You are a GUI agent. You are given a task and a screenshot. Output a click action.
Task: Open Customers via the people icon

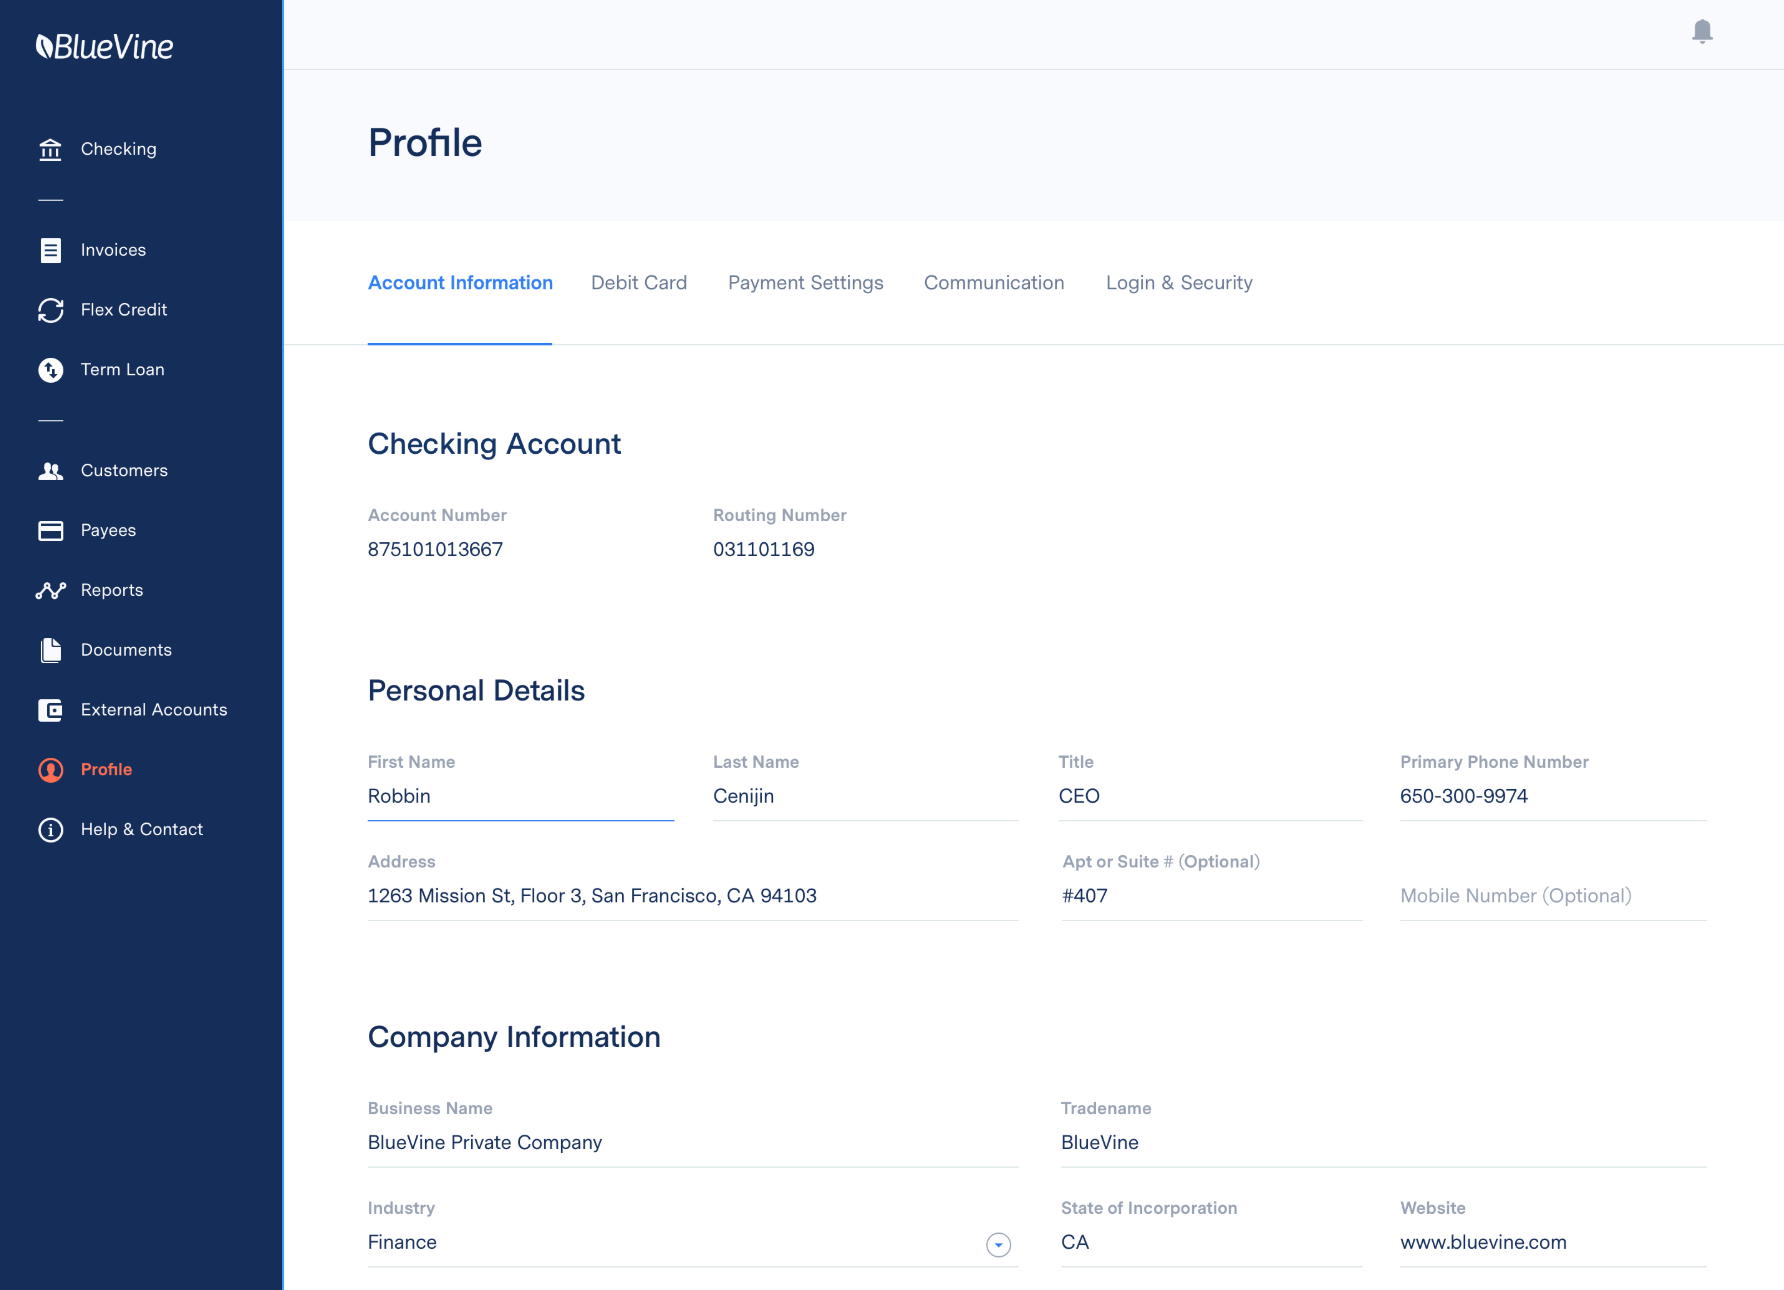[x=50, y=470]
